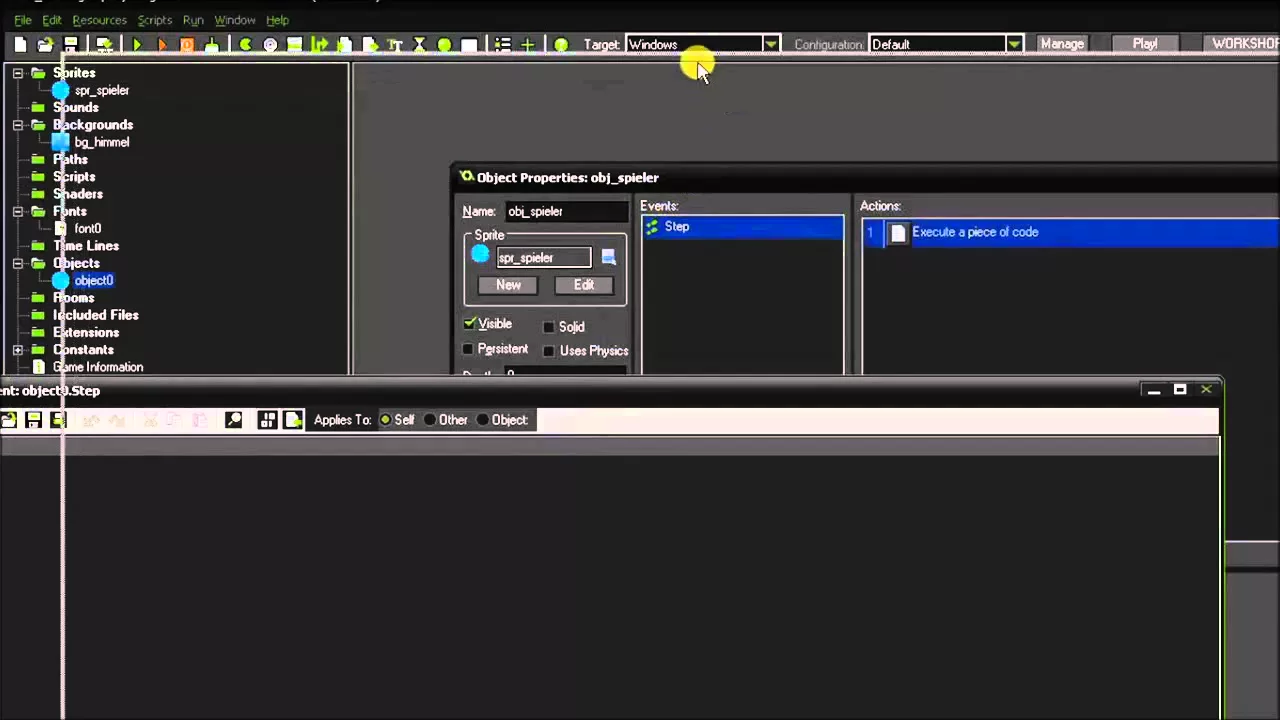Open the Configuration dropdown
This screenshot has height=720, width=1280.
coord(1013,45)
